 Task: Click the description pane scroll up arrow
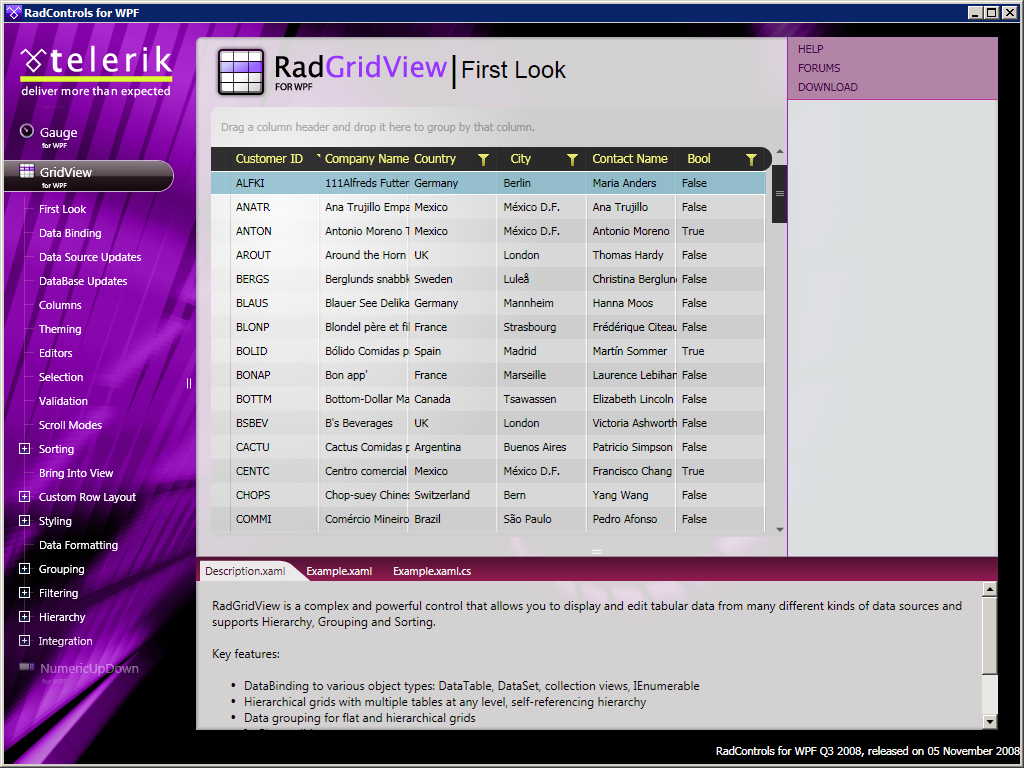coord(989,589)
